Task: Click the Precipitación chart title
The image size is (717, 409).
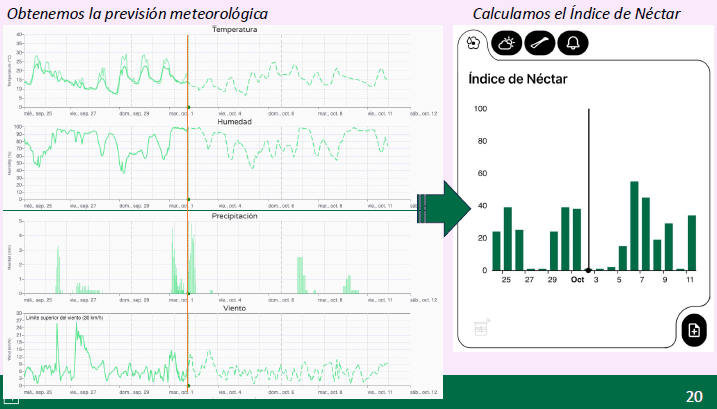Action: tap(235, 216)
